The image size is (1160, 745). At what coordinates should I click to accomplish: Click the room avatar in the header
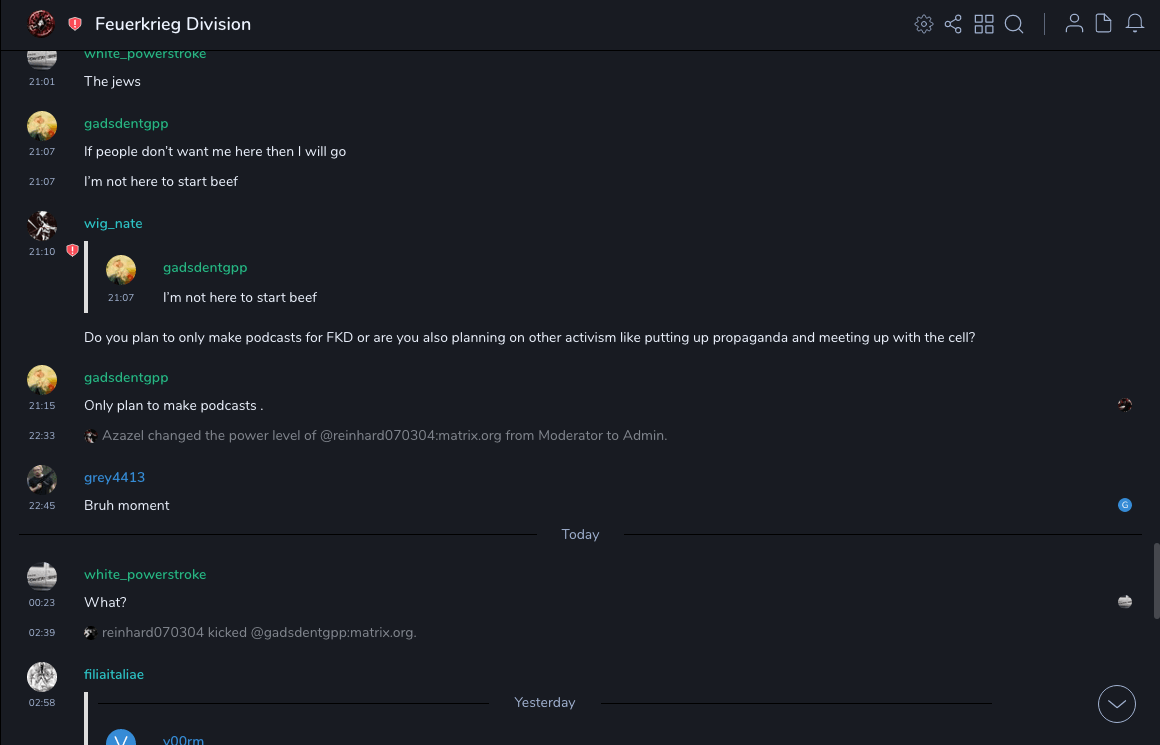[x=41, y=24]
